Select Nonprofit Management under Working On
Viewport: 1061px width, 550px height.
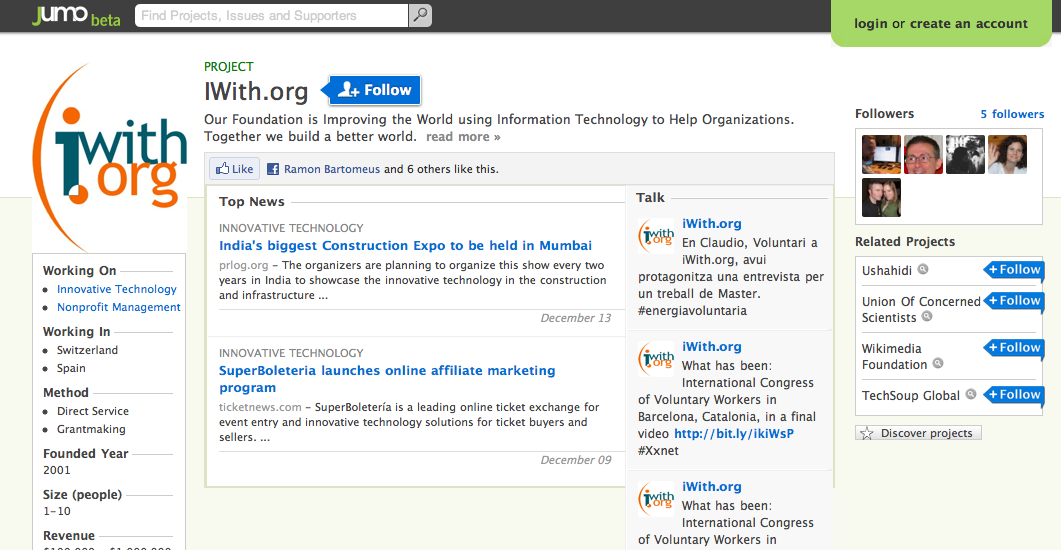(118, 307)
